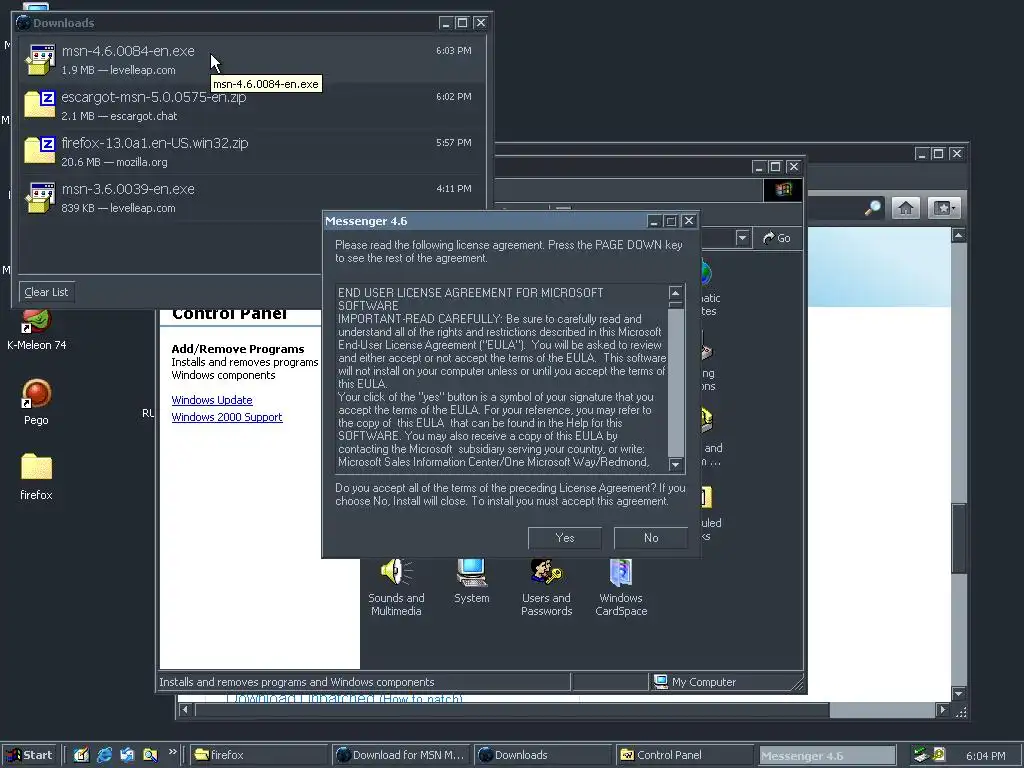This screenshot has height=768, width=1024.
Task: Switch to Download for MSN taskbar button
Action: (x=401, y=755)
